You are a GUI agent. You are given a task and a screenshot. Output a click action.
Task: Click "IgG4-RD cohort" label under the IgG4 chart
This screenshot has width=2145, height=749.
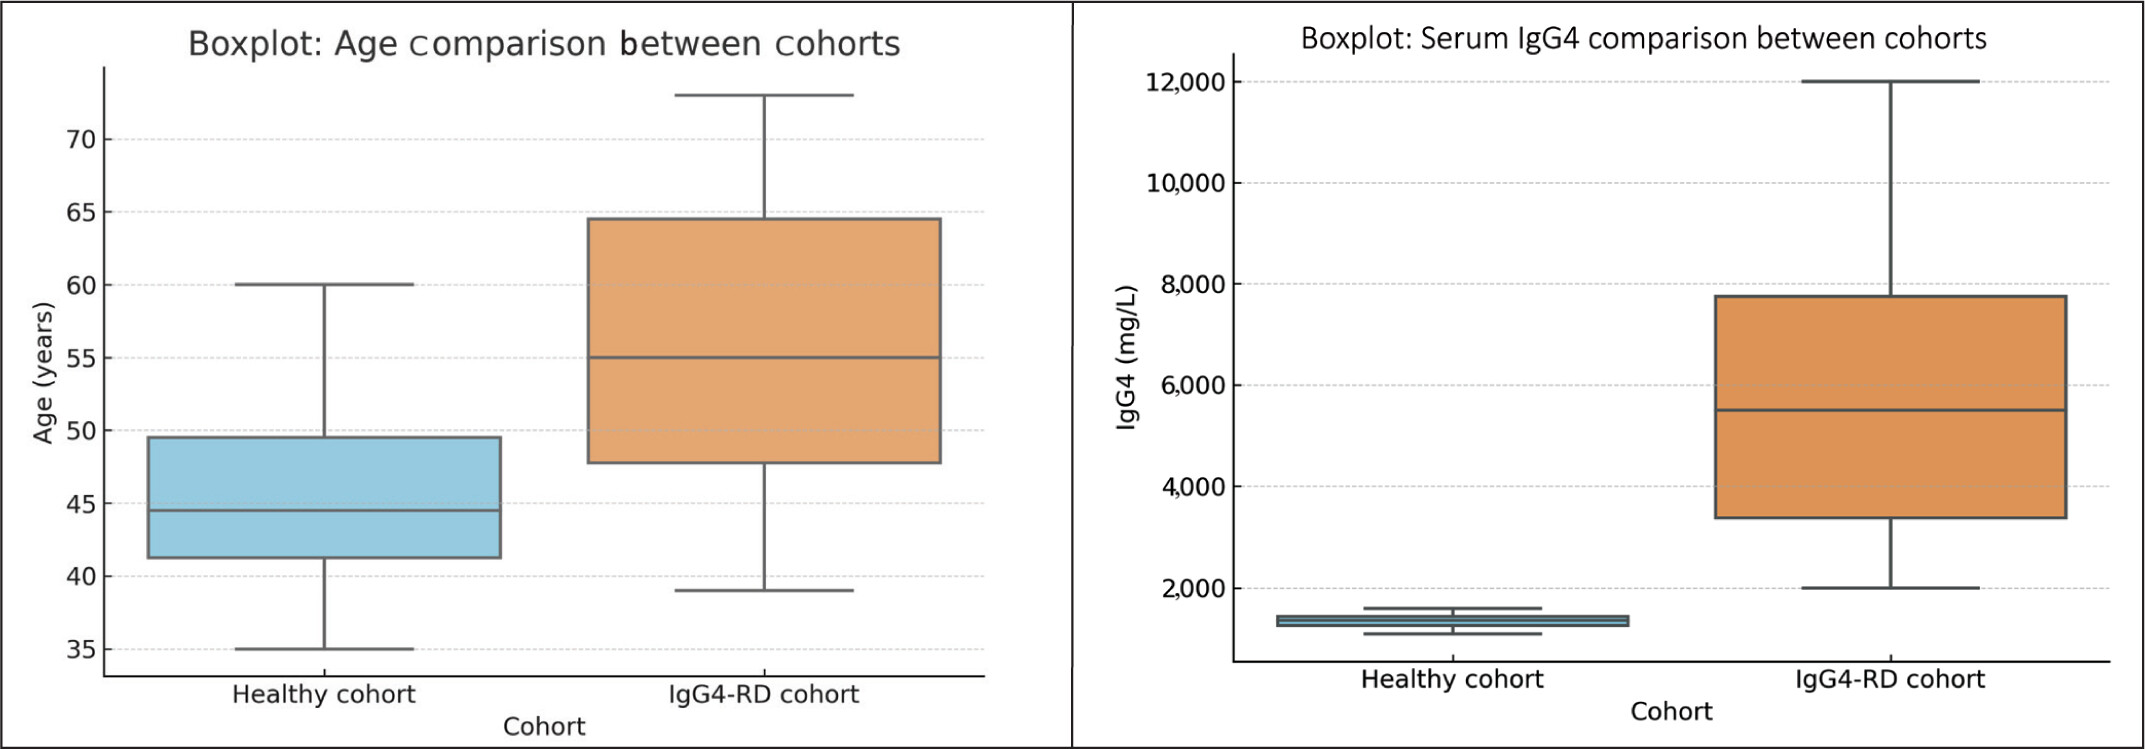(1889, 679)
